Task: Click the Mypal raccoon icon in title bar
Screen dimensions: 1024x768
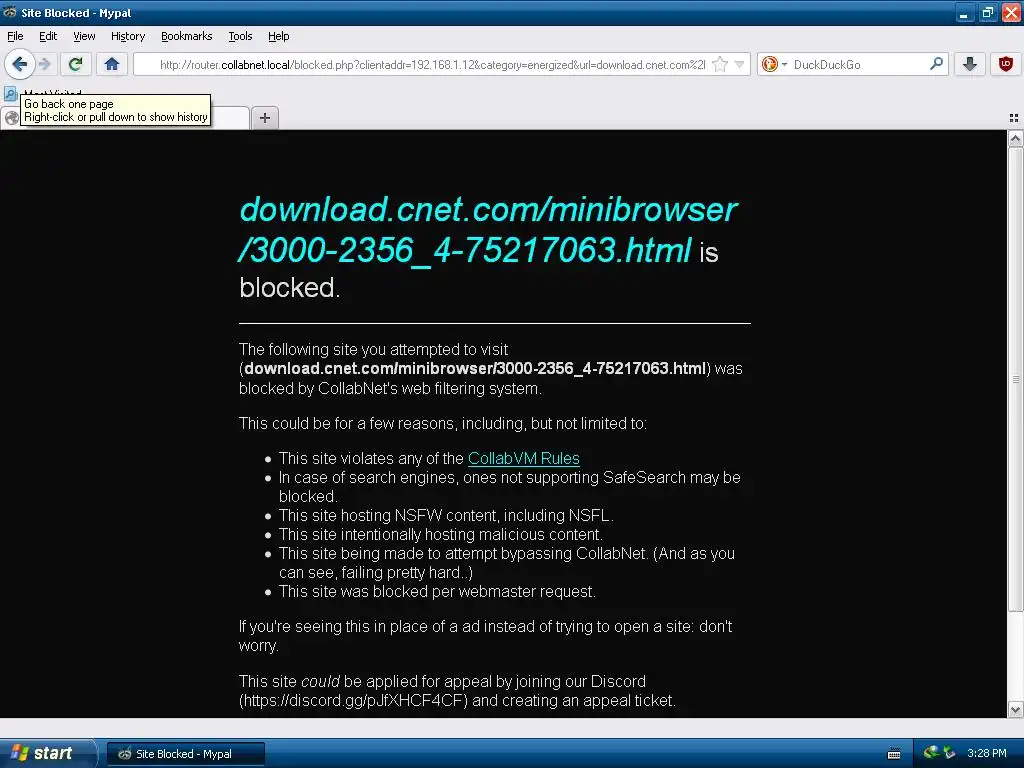Action: click(10, 12)
